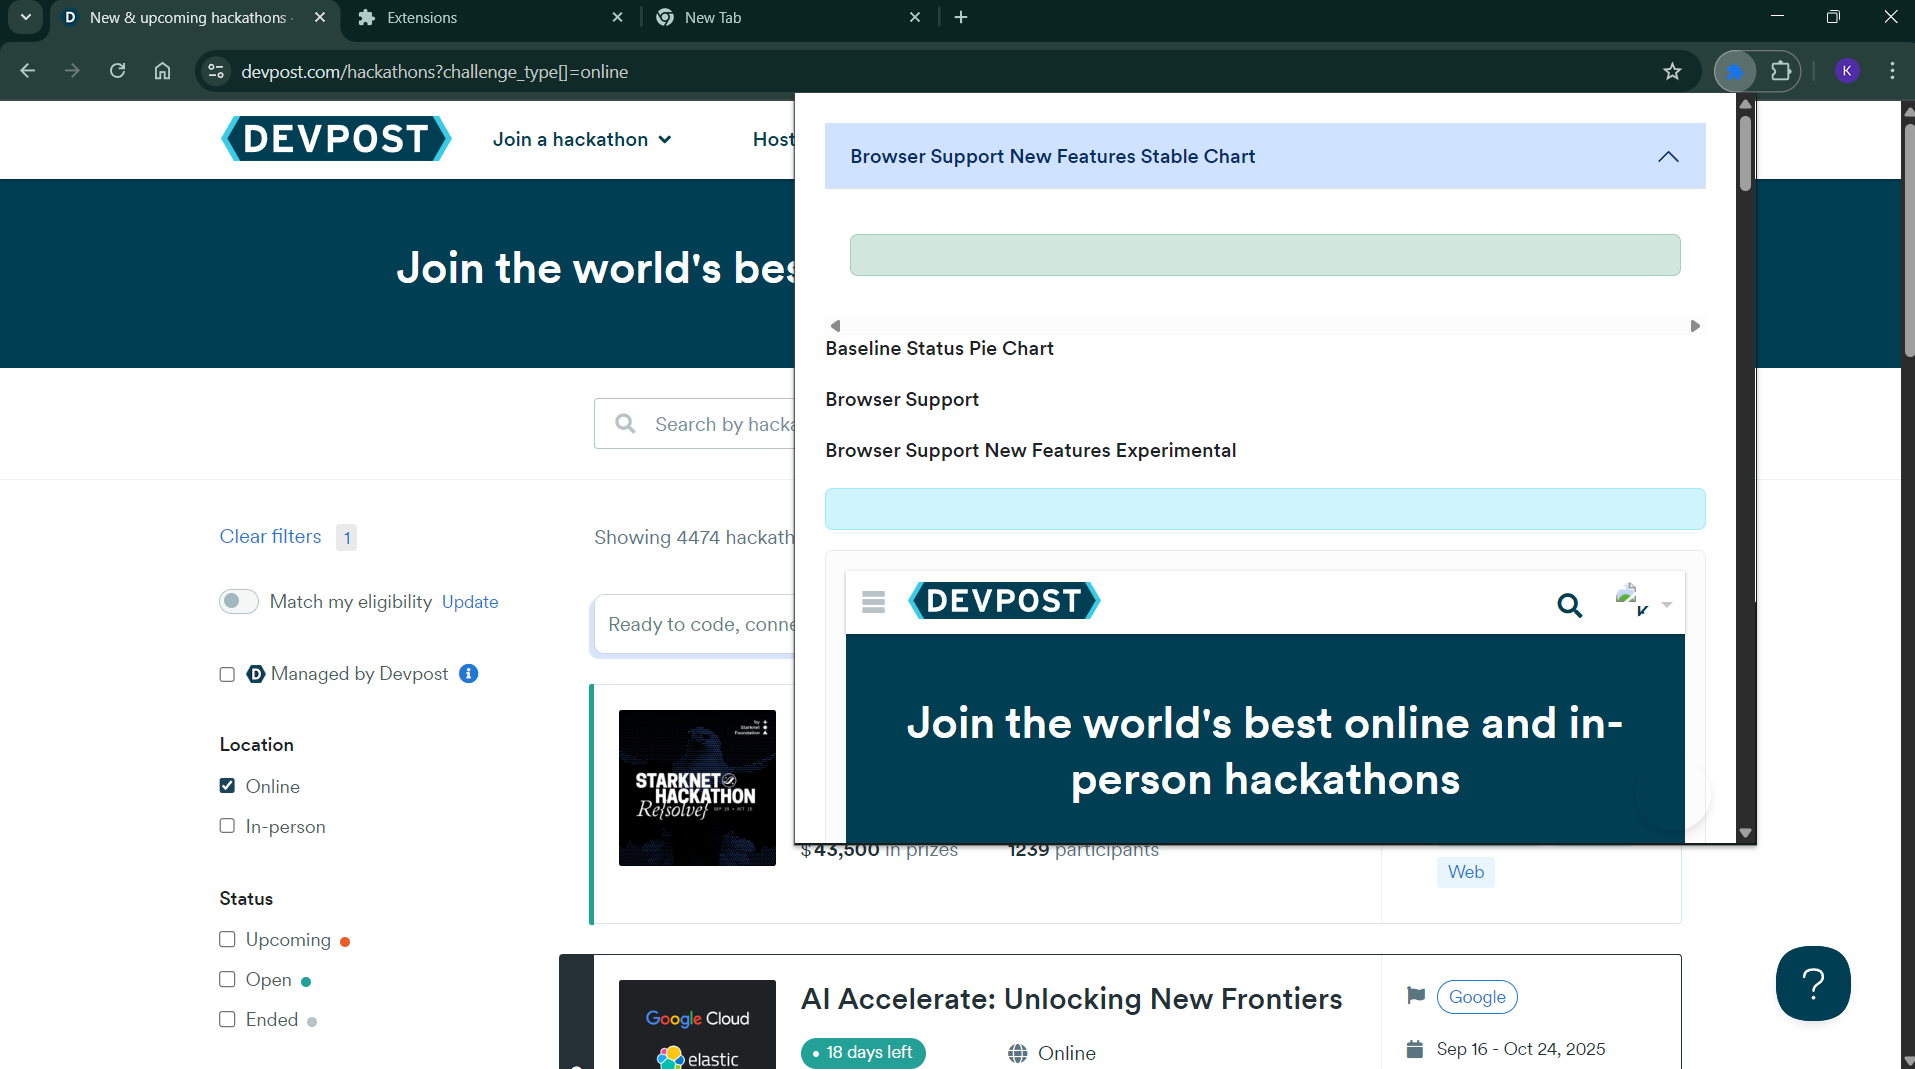1915x1069 pixels.
Task: Collapse Browser Support New Features Stable Chart
Action: [1265, 156]
